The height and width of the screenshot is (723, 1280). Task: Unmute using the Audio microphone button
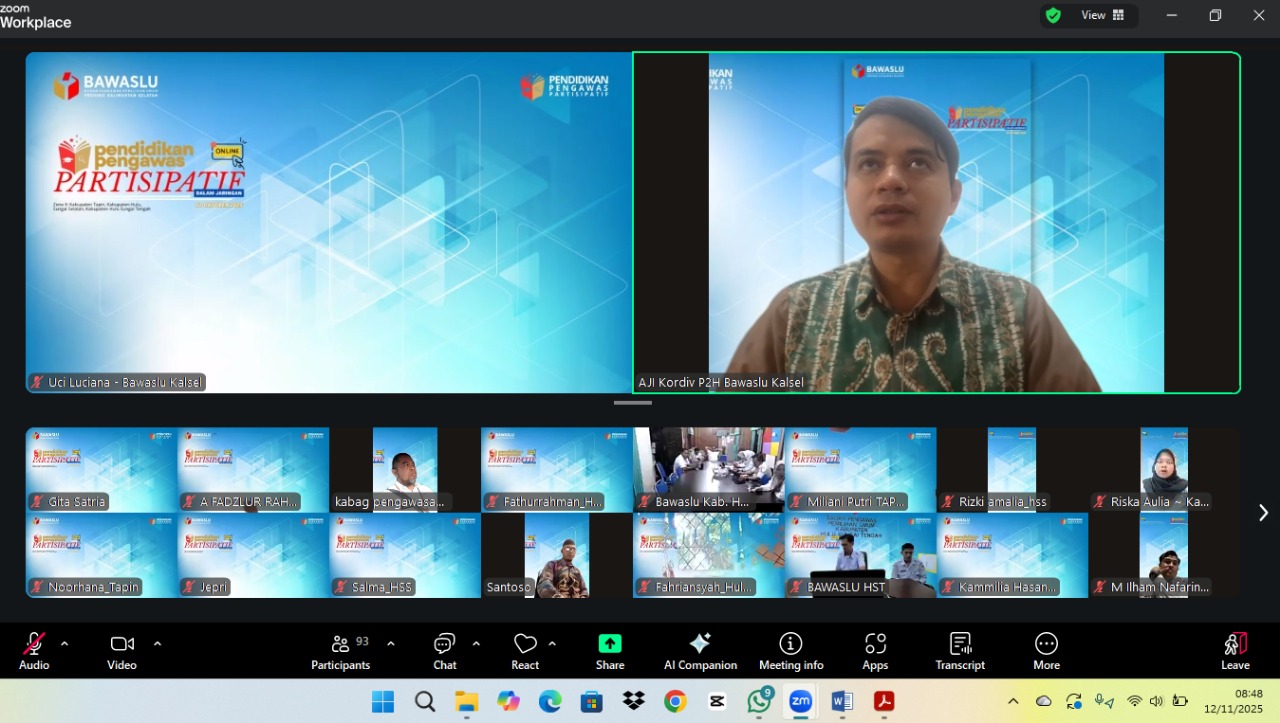[x=34, y=651]
